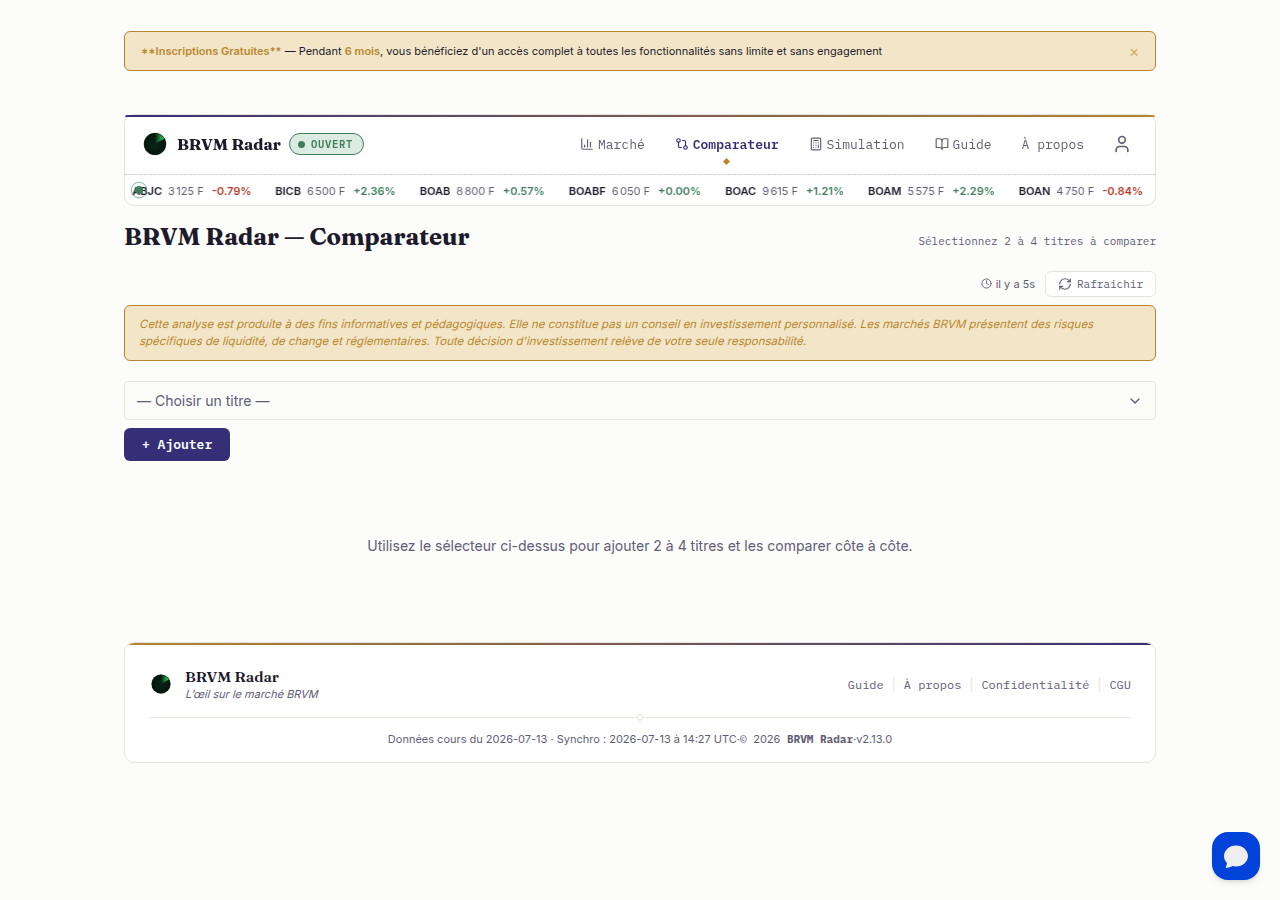Click the 'Utilisez le sélecteur ci-dessus' empty-state message
This screenshot has width=1280, height=900.
pyautogui.click(x=640, y=546)
